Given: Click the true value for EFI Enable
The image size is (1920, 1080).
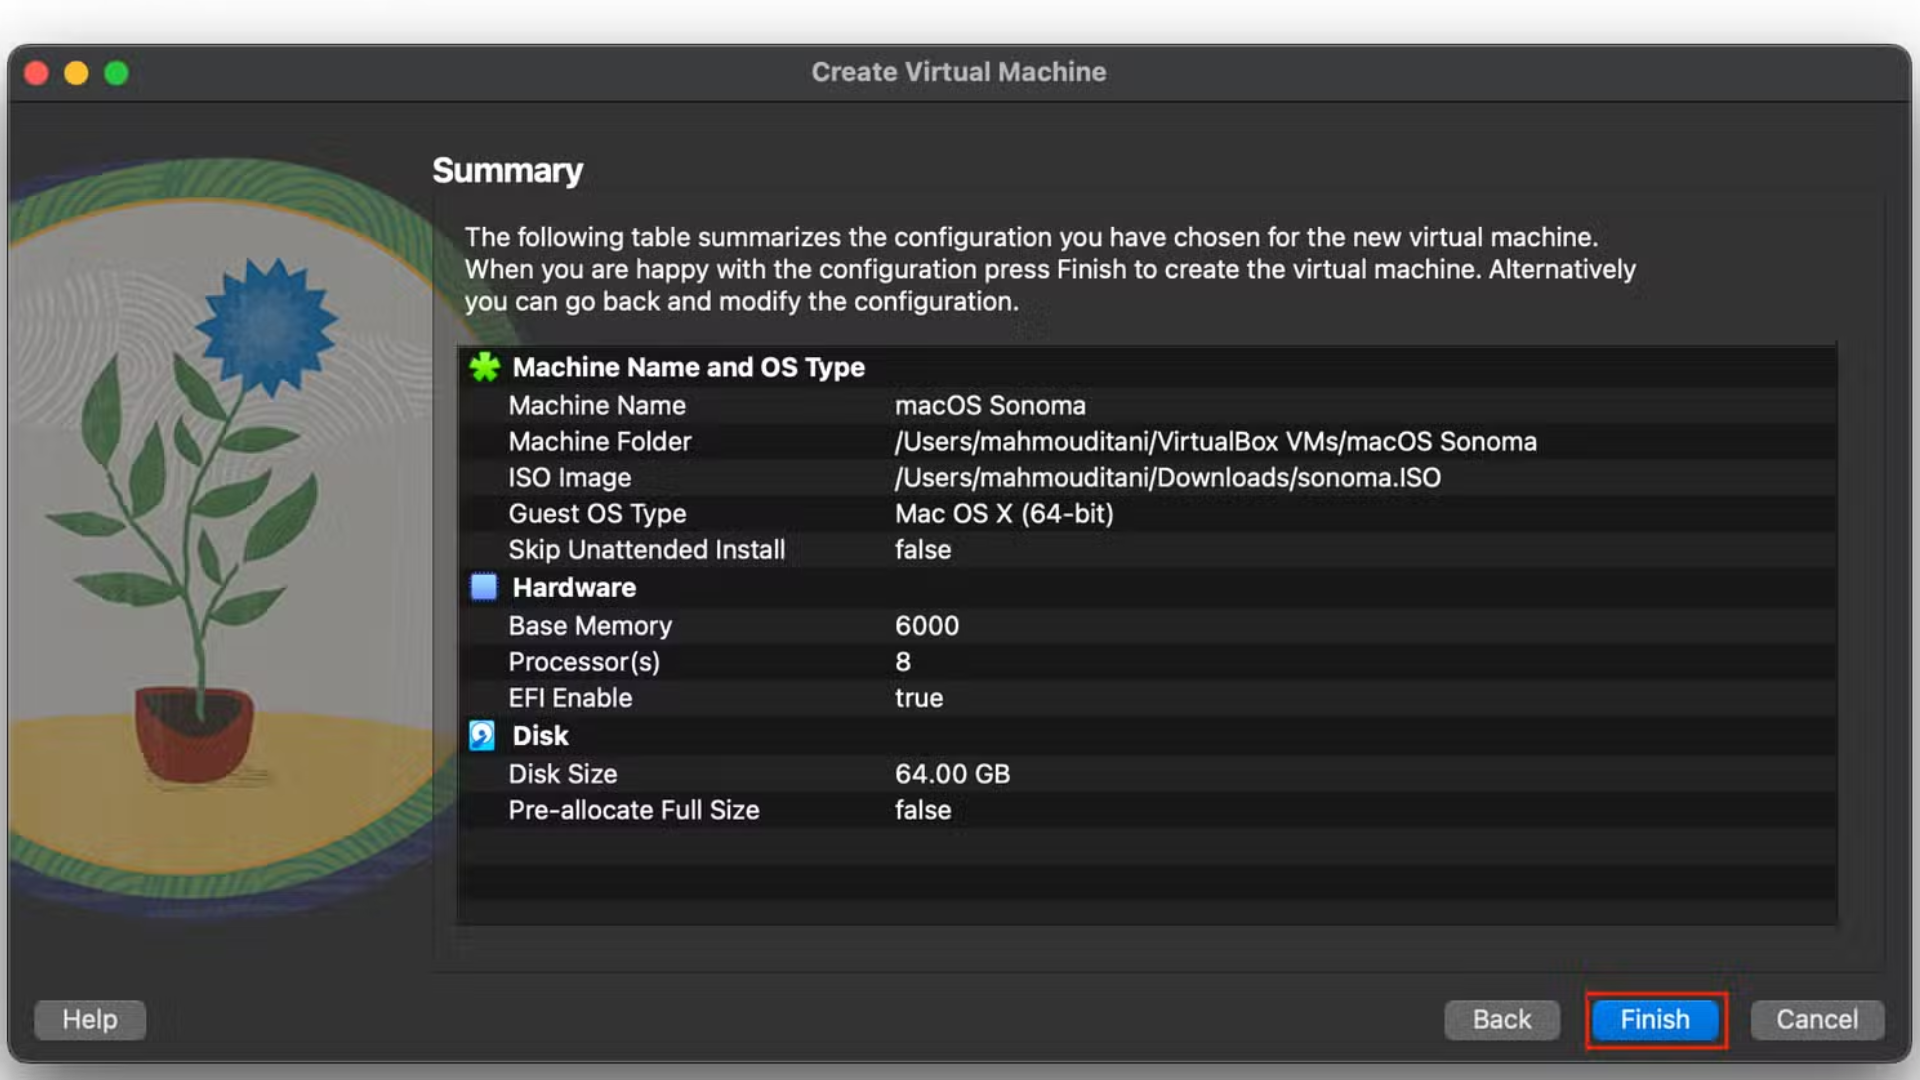Looking at the screenshot, I should [919, 697].
